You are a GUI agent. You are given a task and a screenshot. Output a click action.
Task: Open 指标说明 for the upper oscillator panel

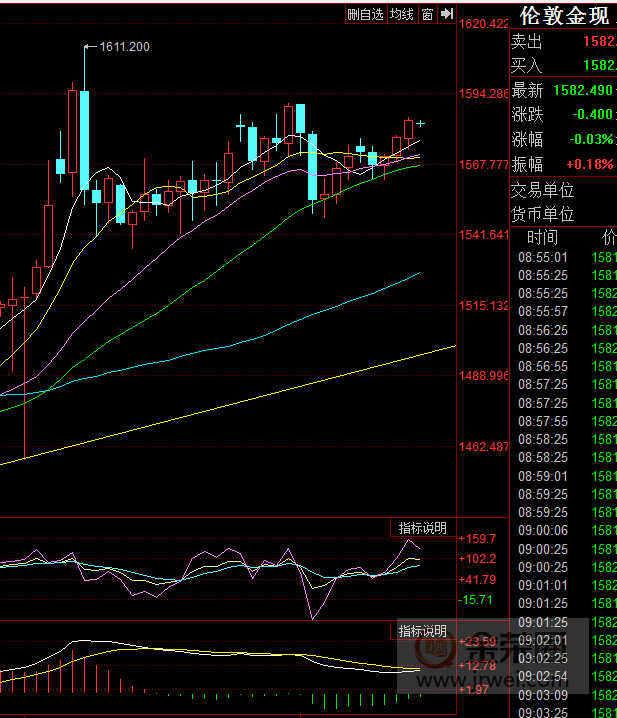(x=422, y=528)
